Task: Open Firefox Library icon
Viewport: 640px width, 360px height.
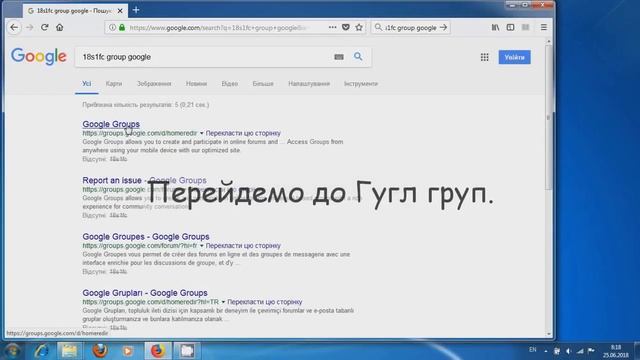Action: tap(495, 27)
